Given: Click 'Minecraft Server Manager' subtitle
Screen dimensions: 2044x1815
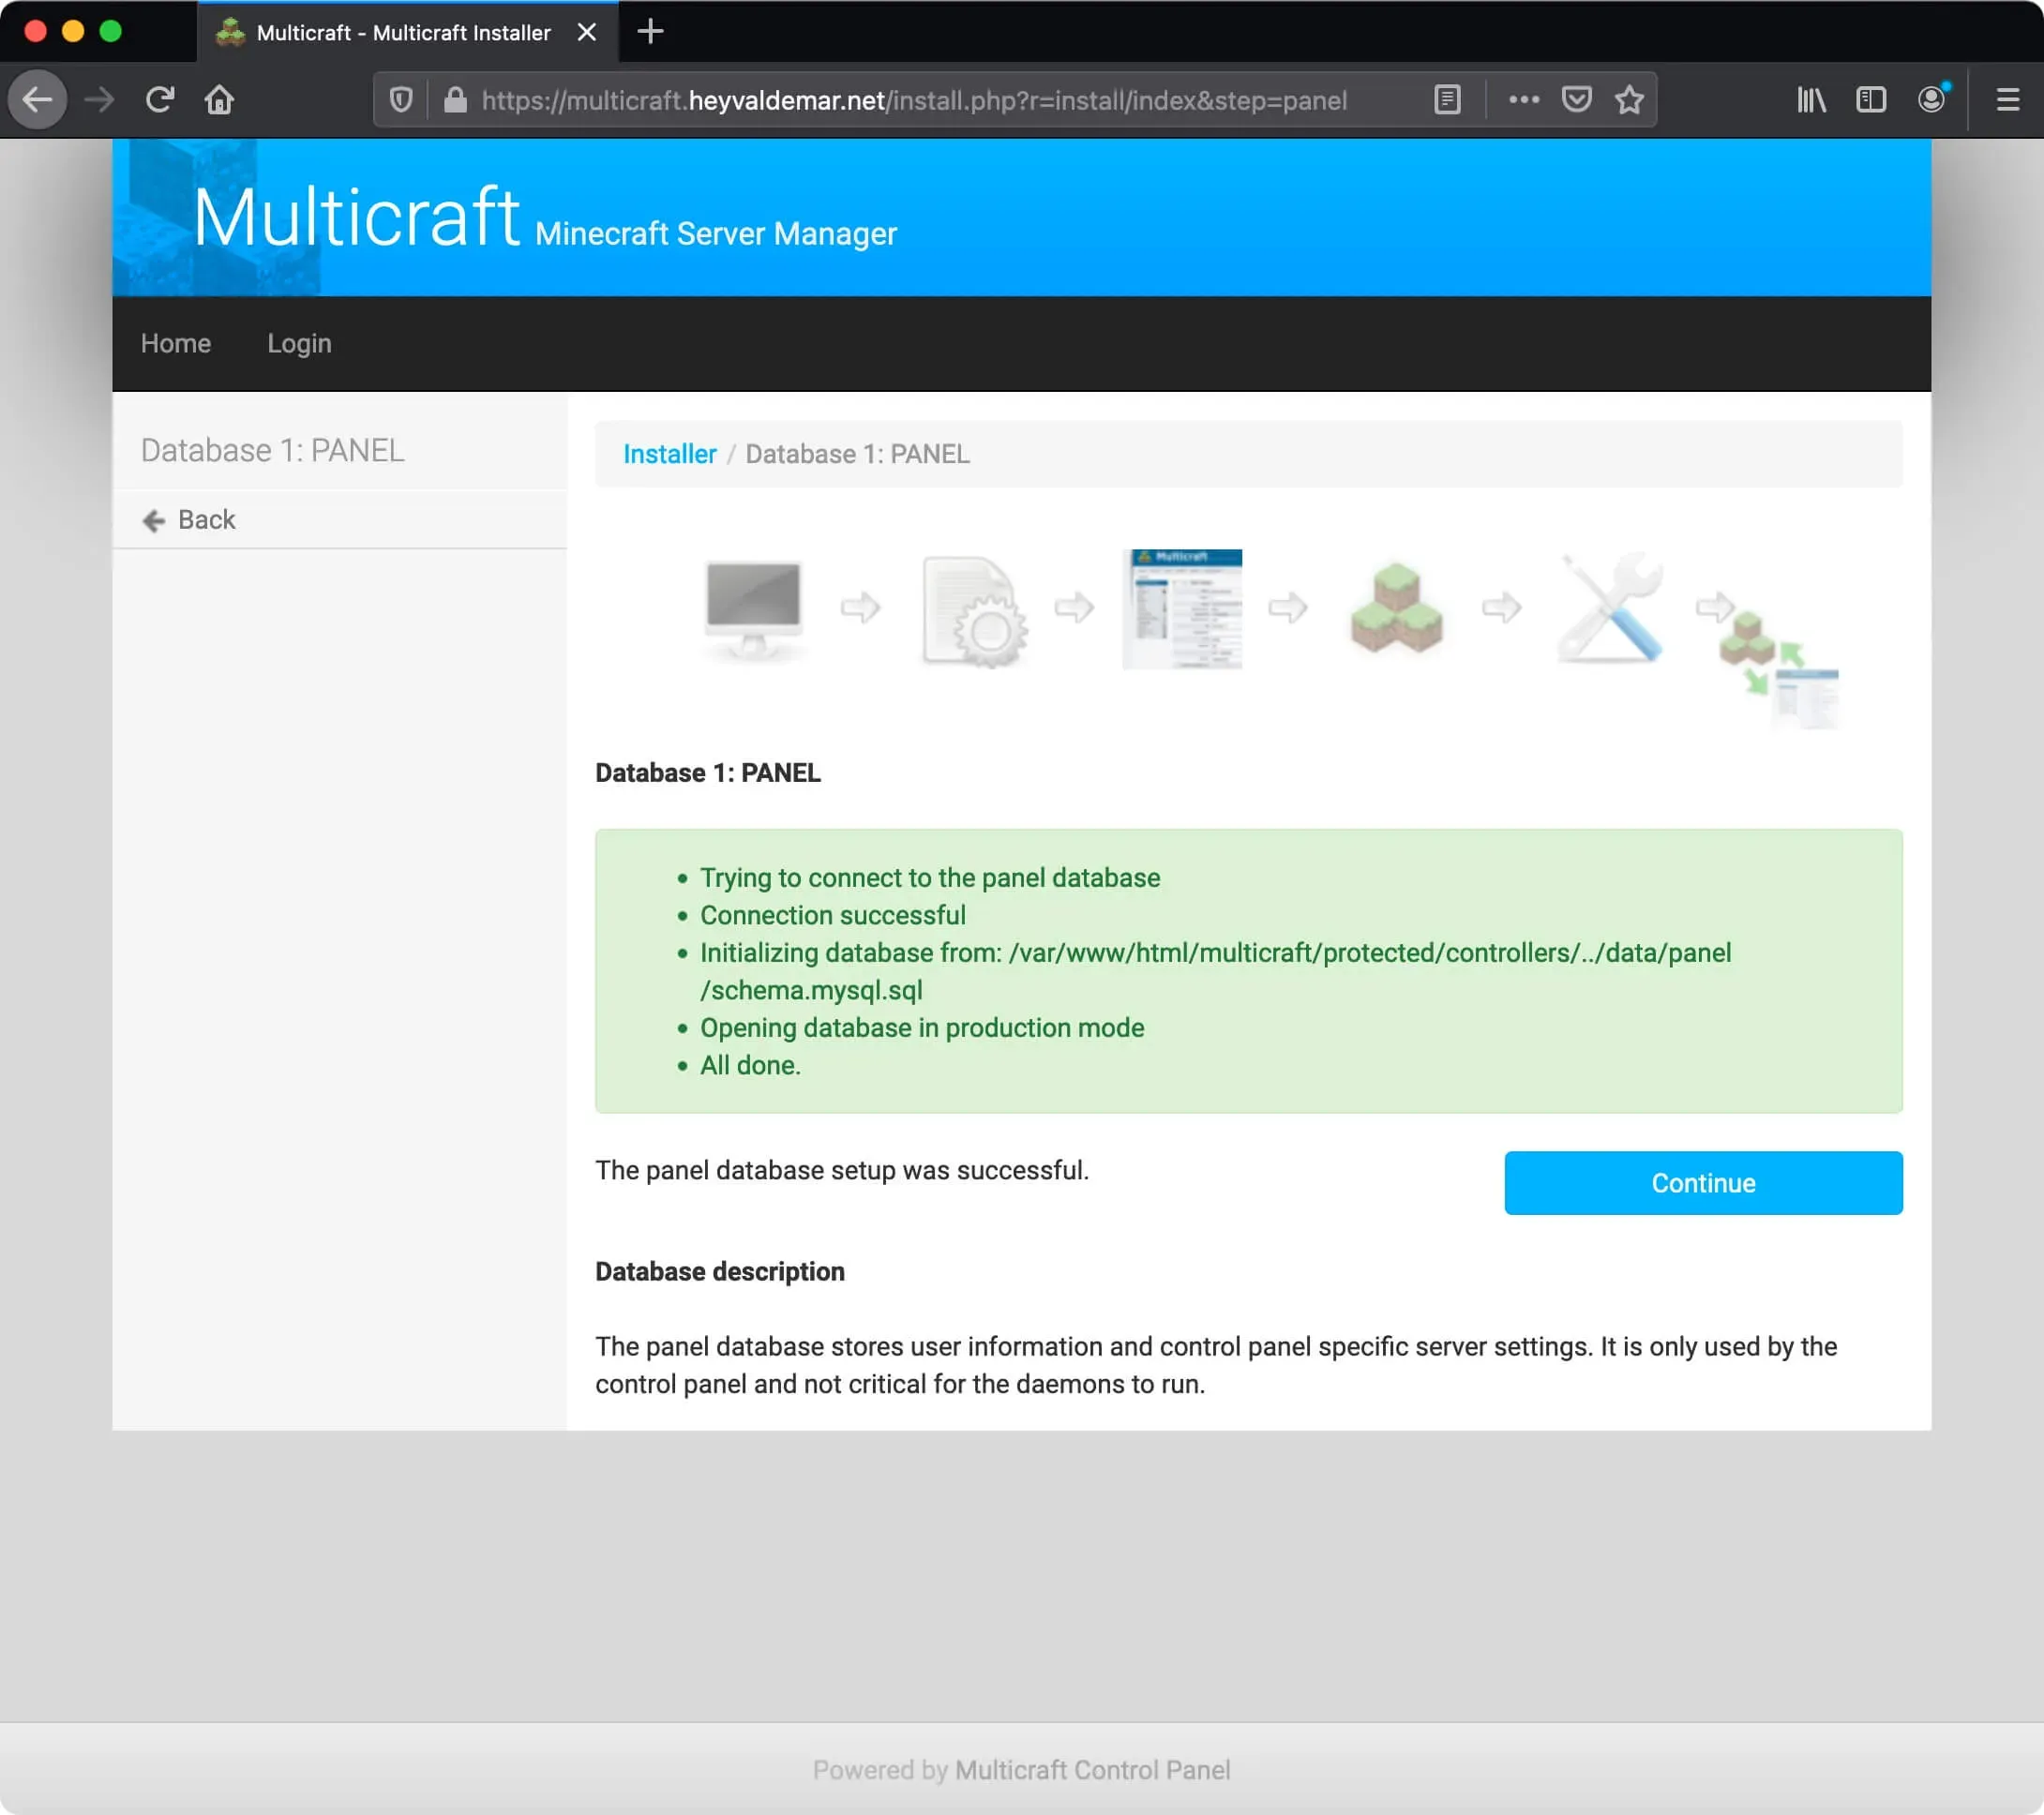Looking at the screenshot, I should pyautogui.click(x=716, y=234).
